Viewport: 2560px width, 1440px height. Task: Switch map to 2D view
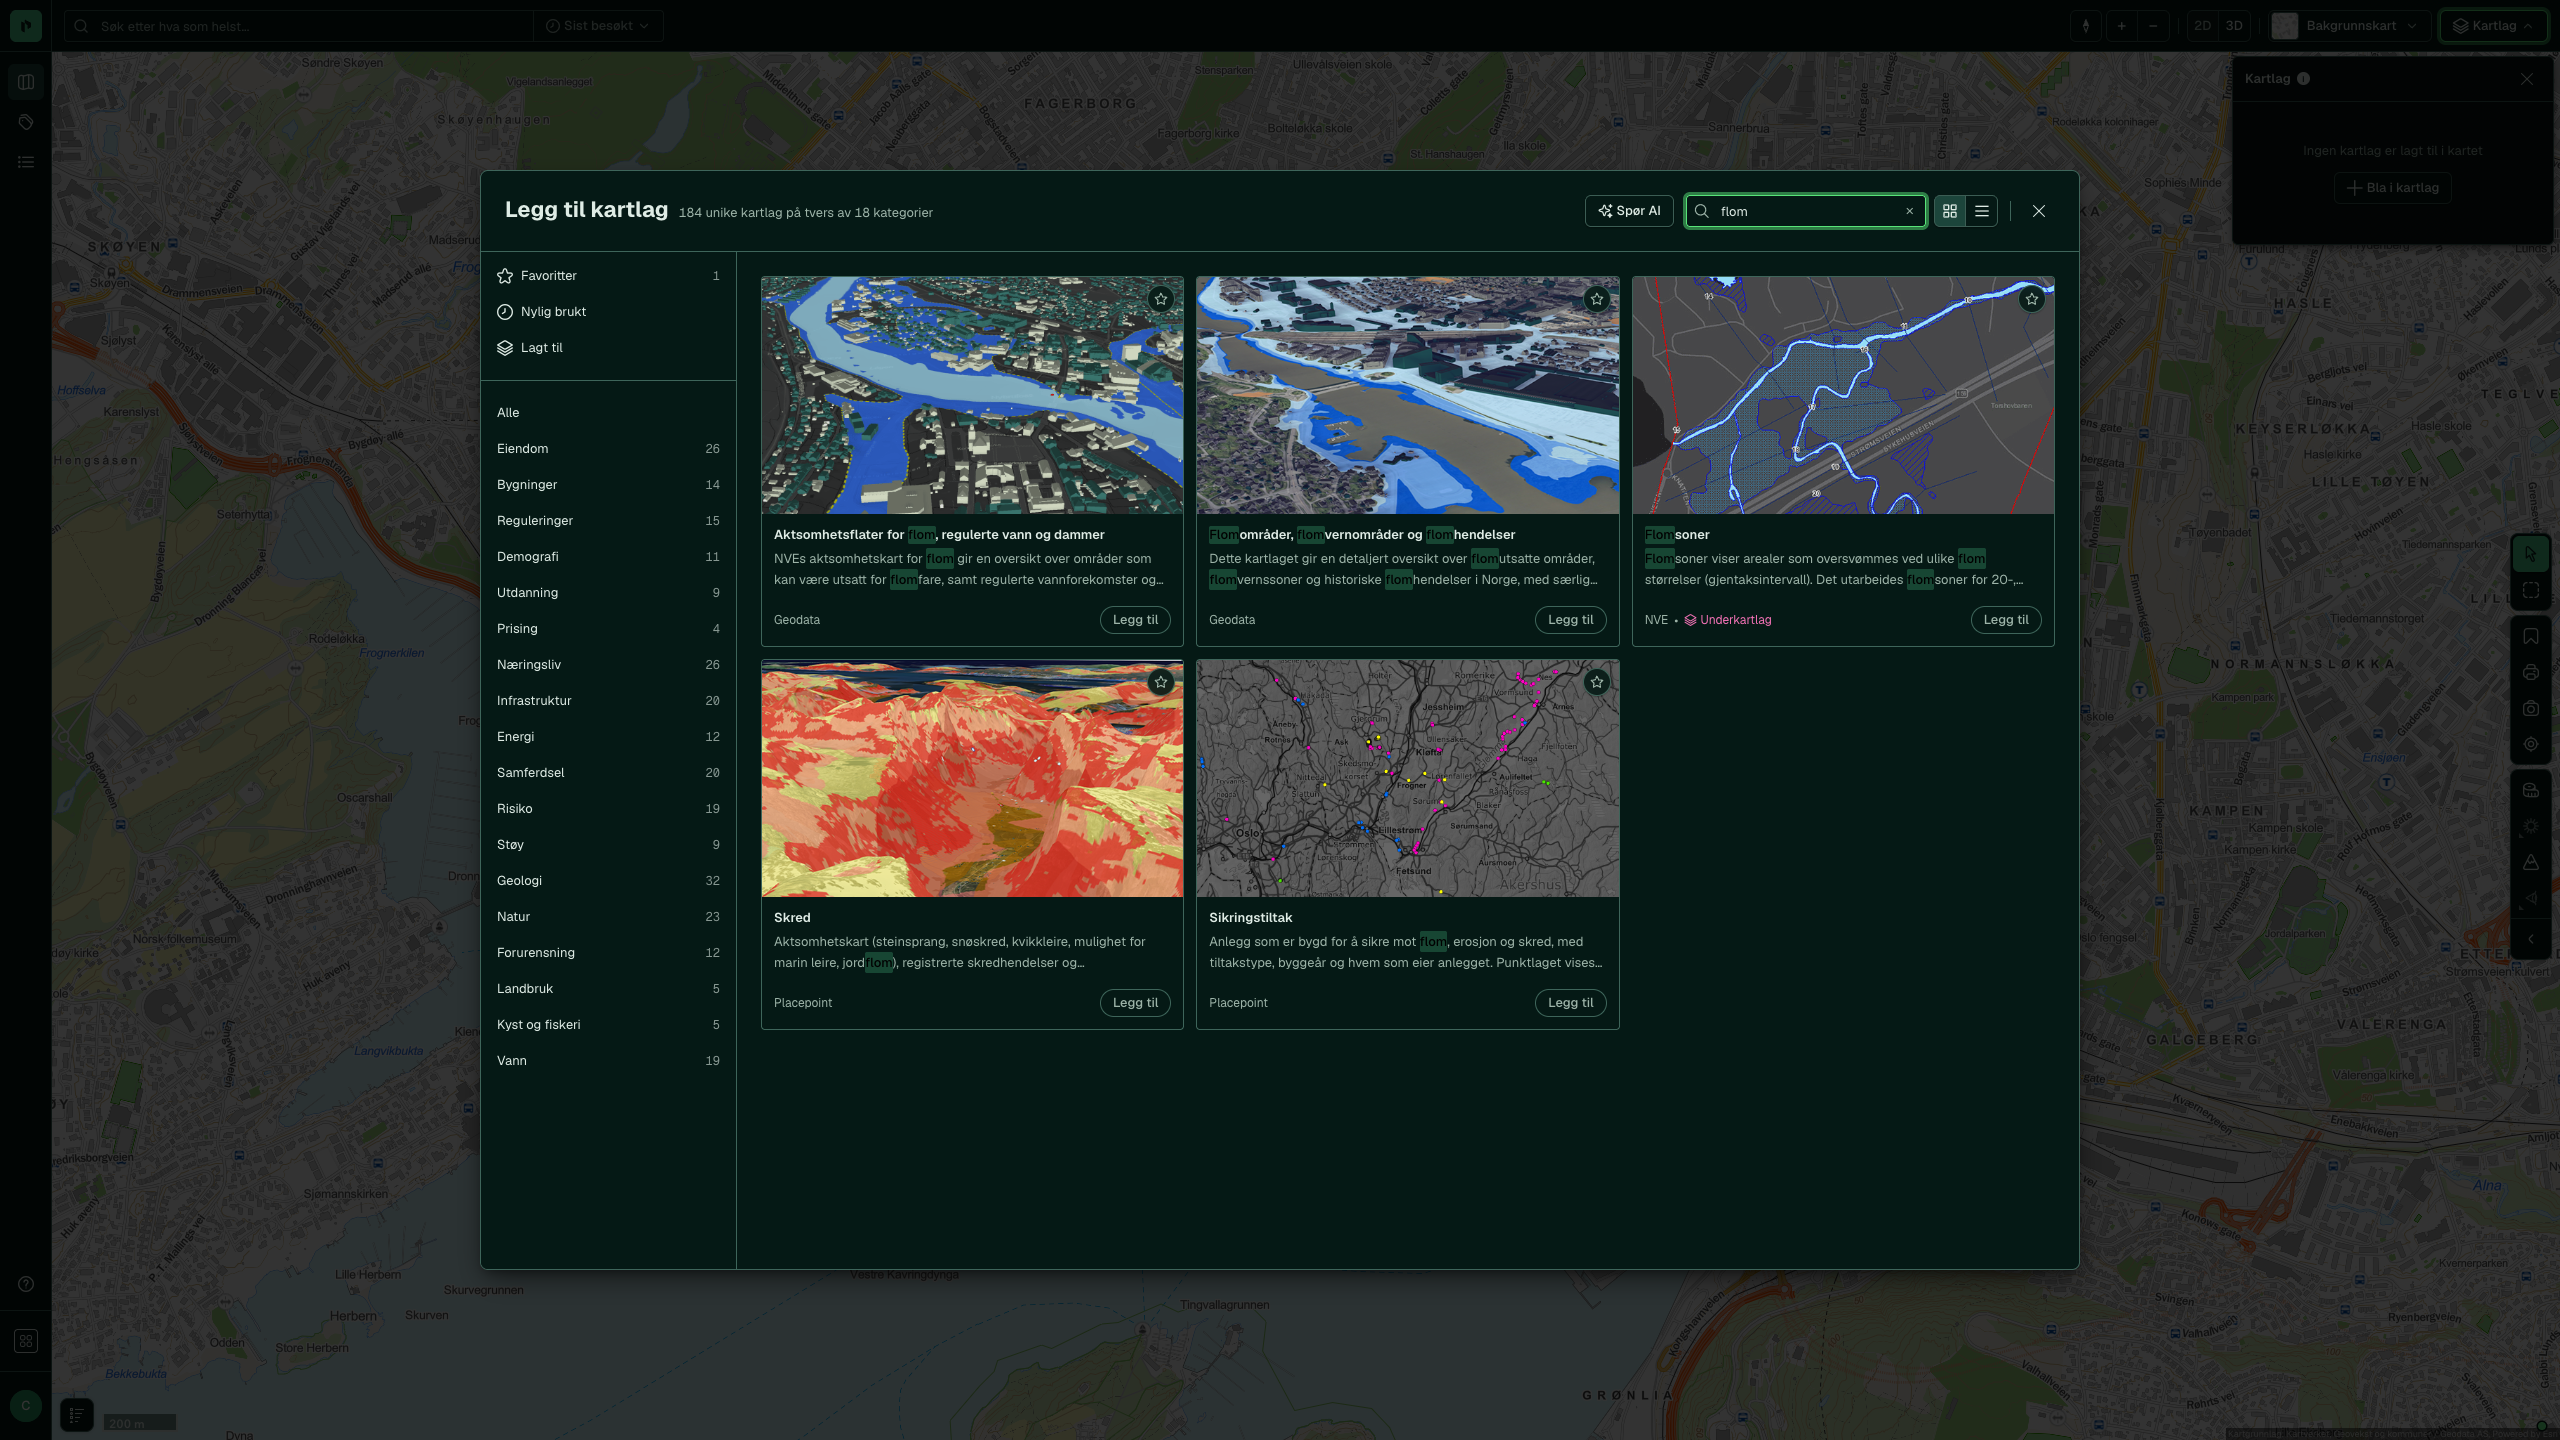click(x=2202, y=26)
